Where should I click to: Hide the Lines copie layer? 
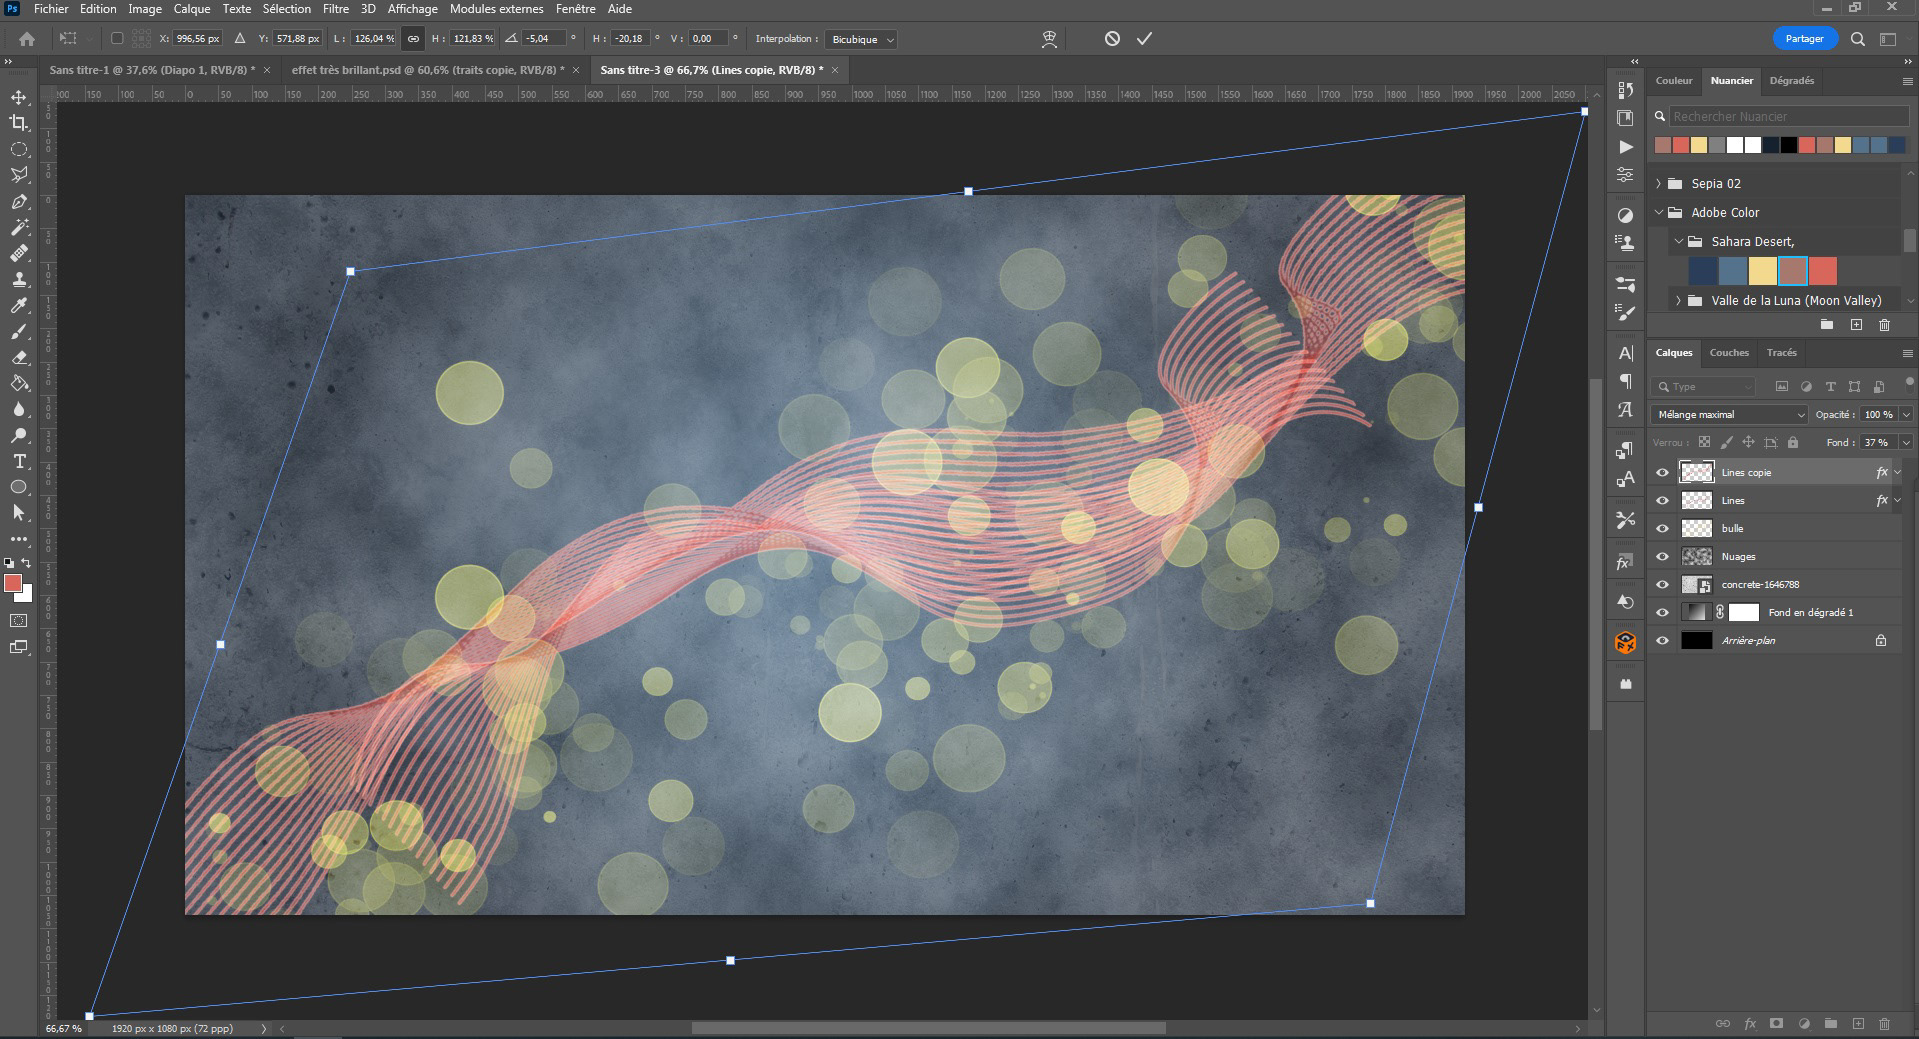tap(1662, 472)
